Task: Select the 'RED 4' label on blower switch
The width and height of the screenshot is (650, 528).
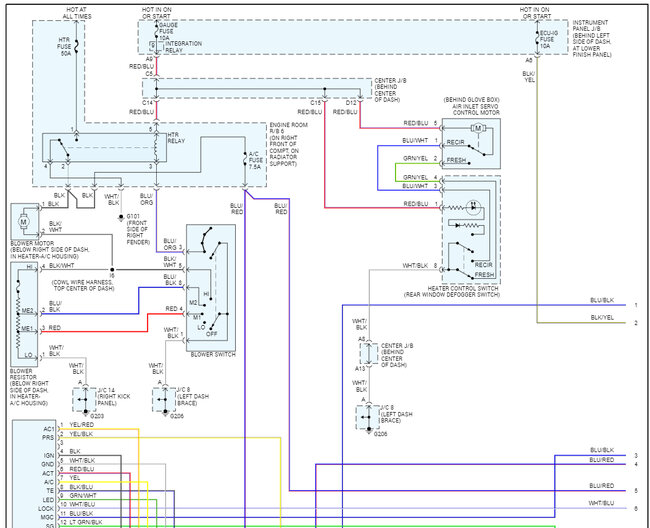Action: click(x=174, y=308)
